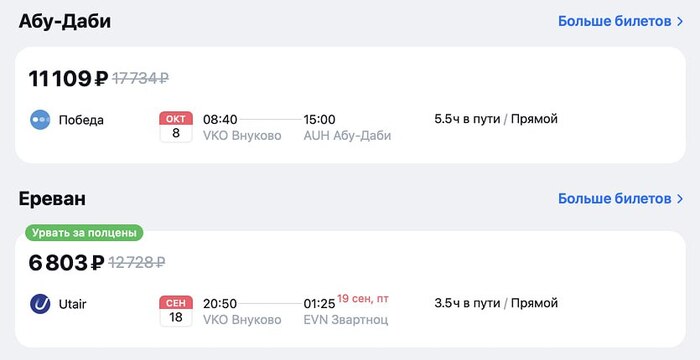This screenshot has height=360, width=700.
Task: Click 5.5ч в пути / Прямой flight info
Action: (496, 119)
